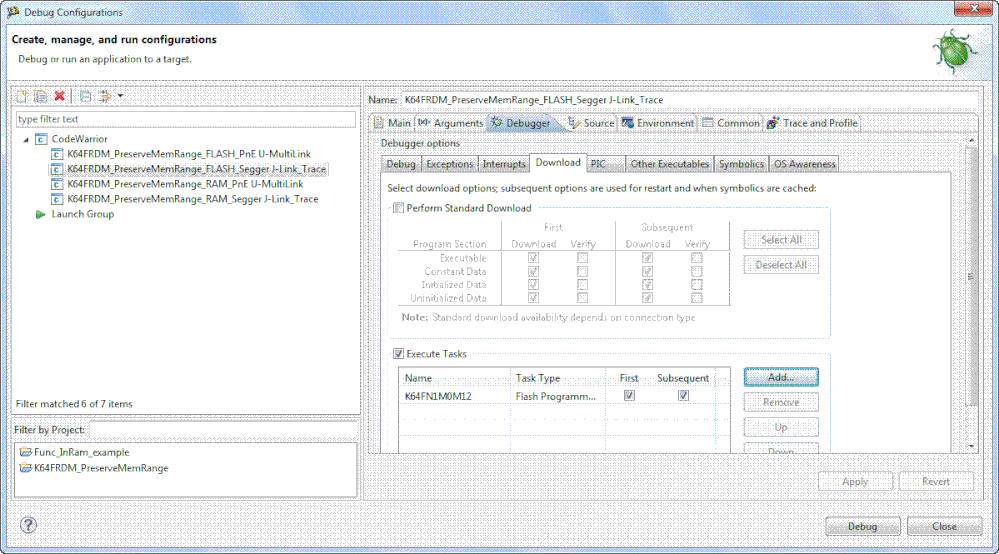This screenshot has height=554, width=999.
Task: Collapse the CodeWarrior tree node
Action: [x=26, y=139]
